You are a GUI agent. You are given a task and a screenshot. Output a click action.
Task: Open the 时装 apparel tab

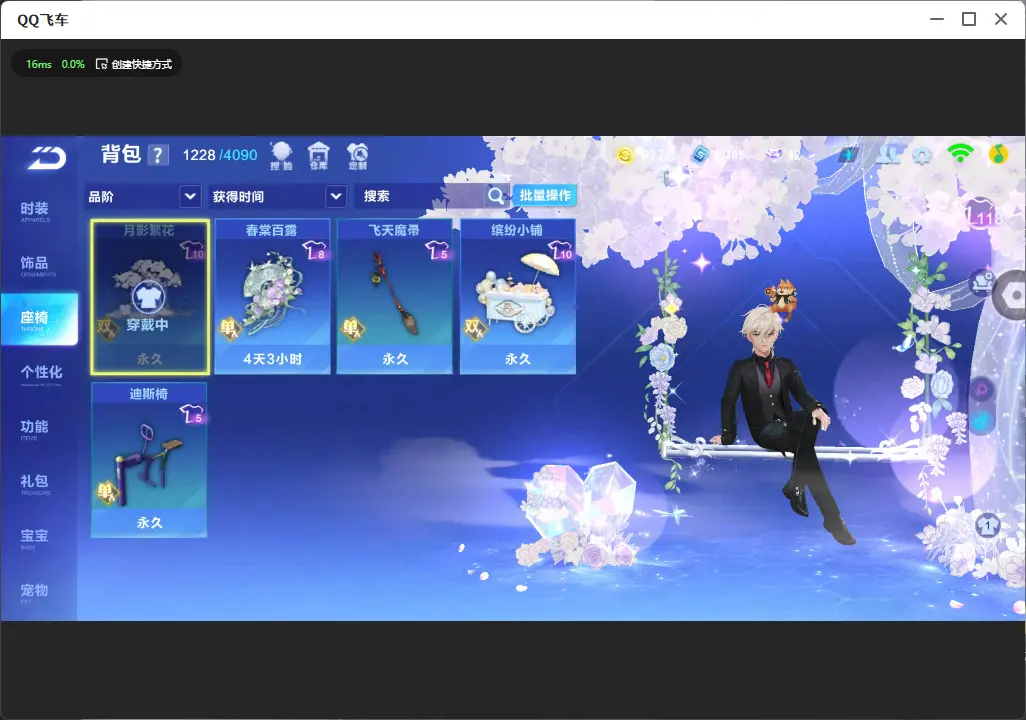[34, 211]
